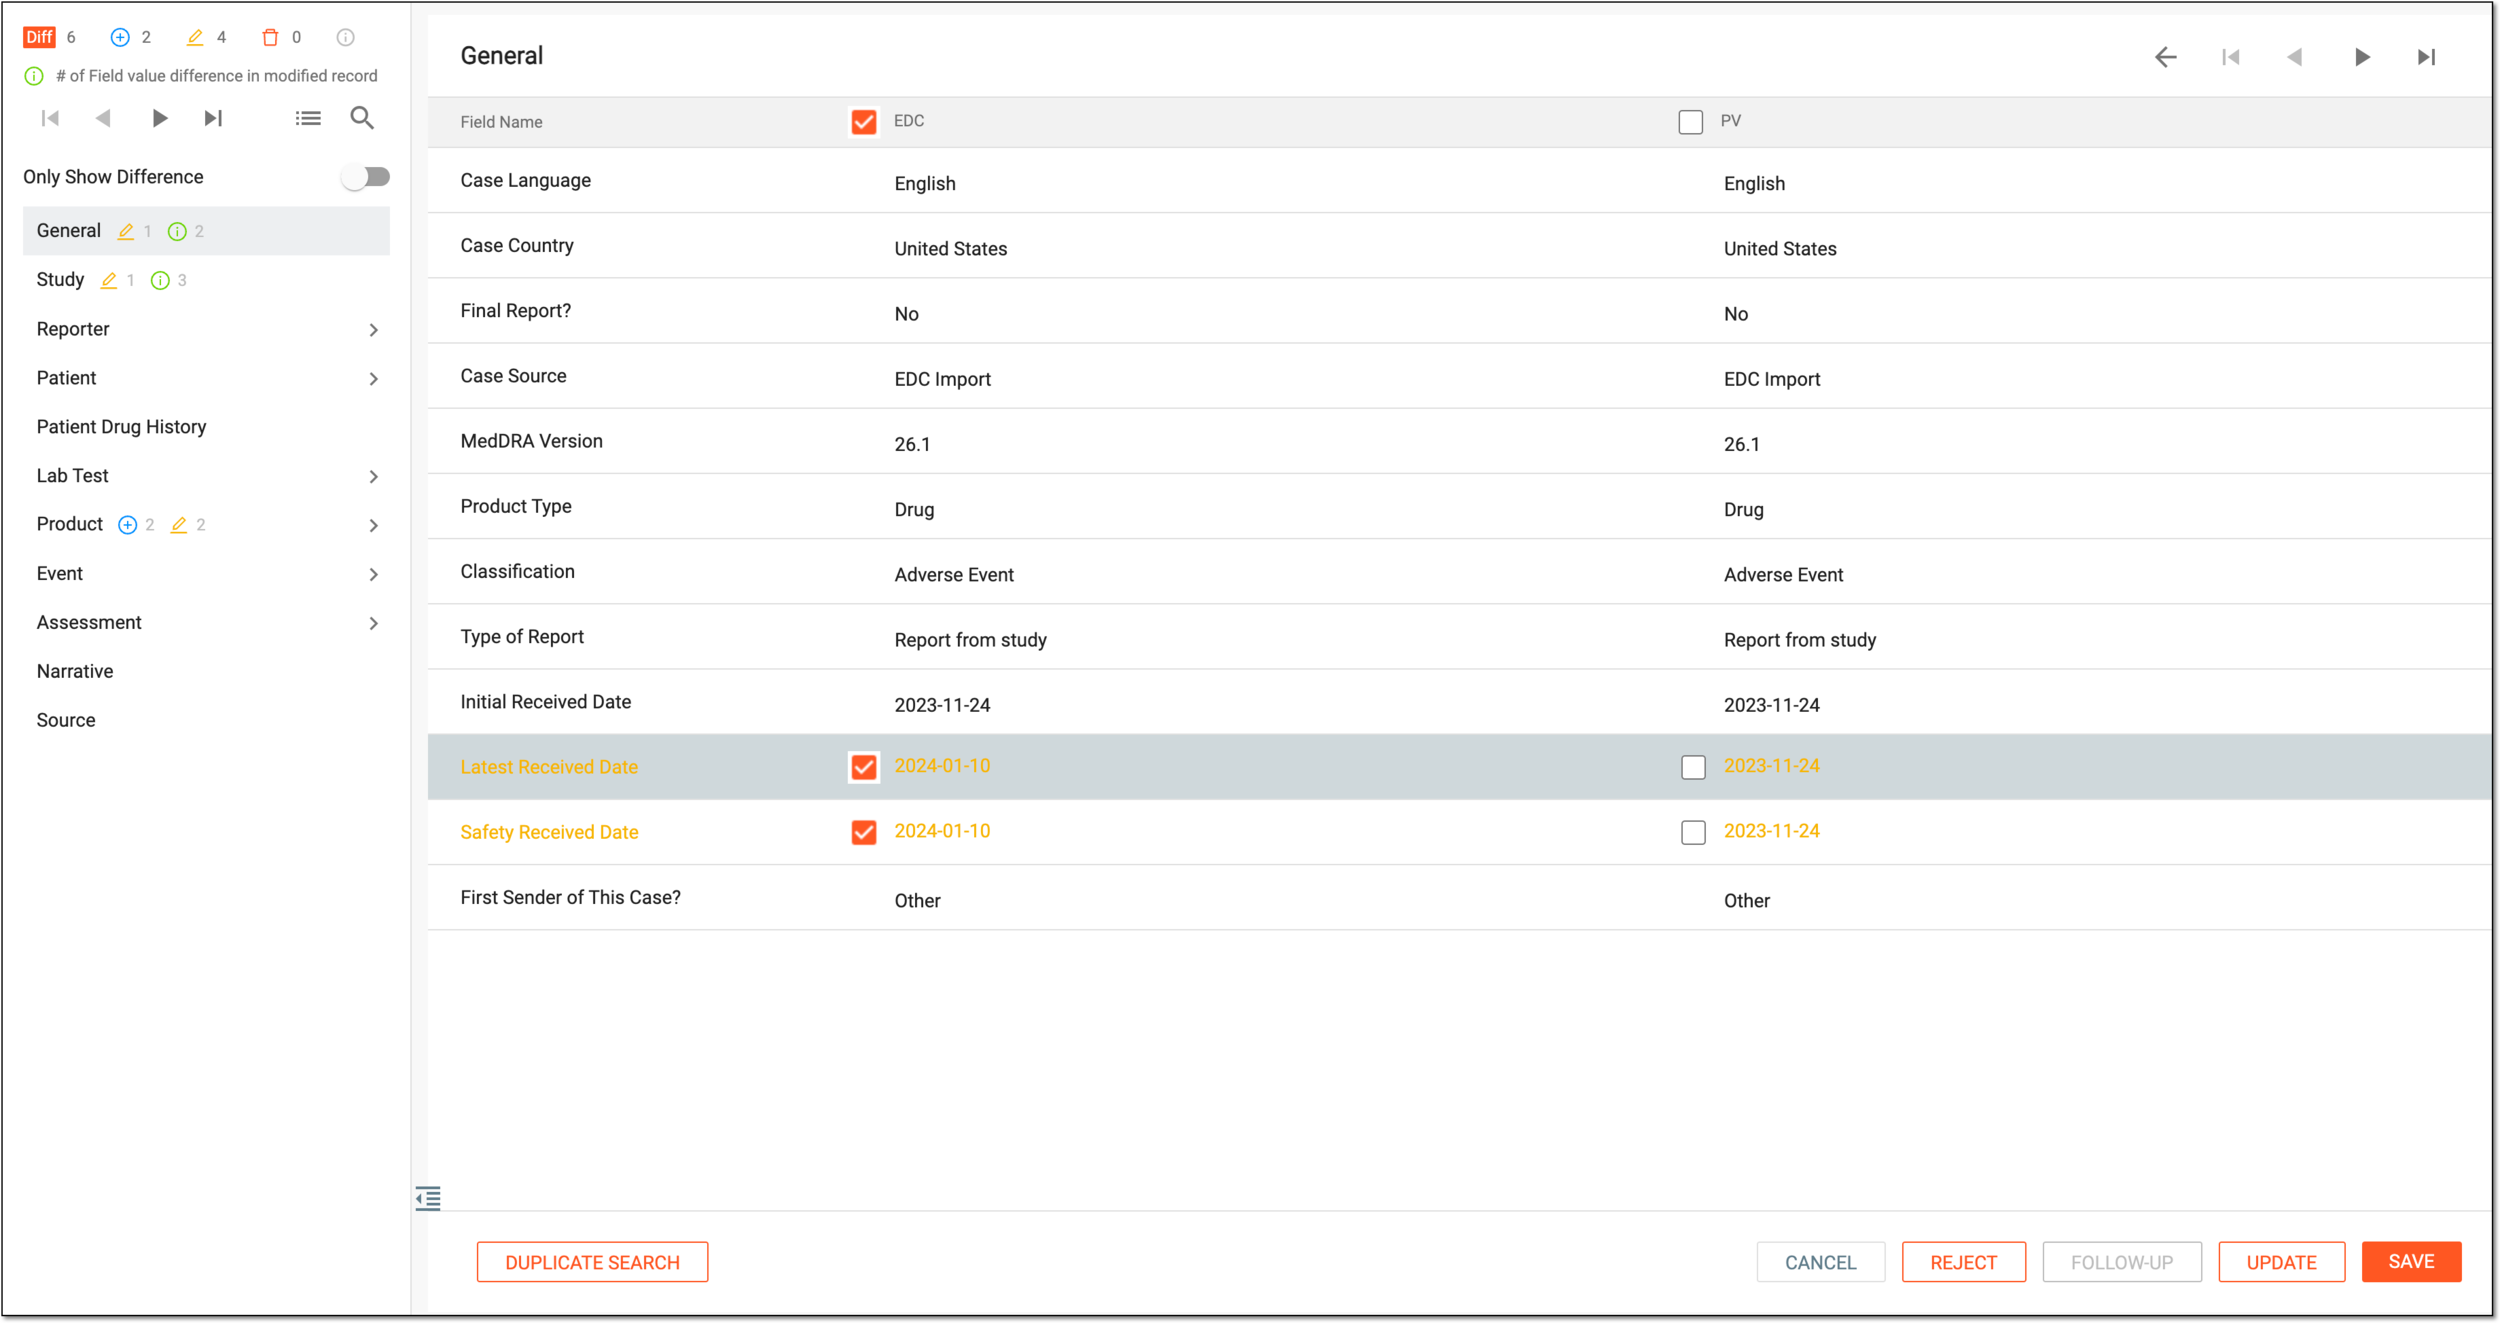This screenshot has width=2500, height=1323.
Task: Click the Latest Received Date field name
Action: point(549,767)
